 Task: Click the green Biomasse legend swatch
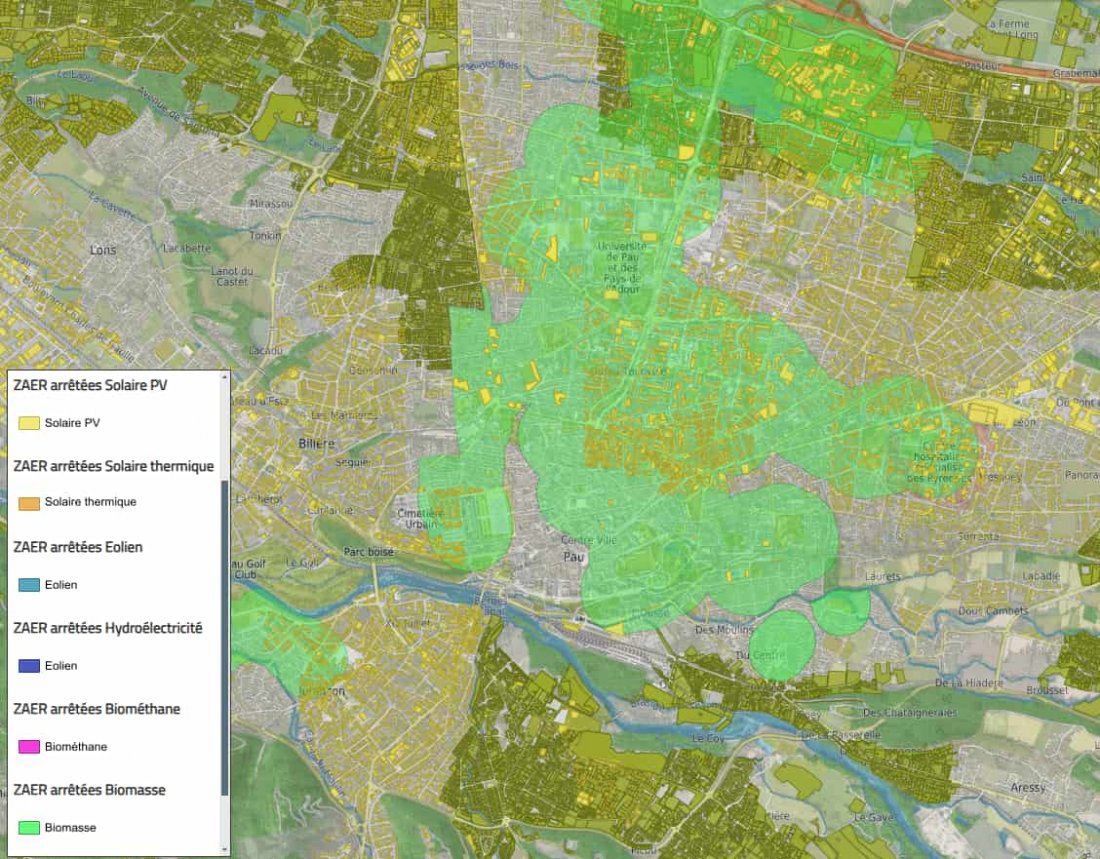[x=29, y=828]
